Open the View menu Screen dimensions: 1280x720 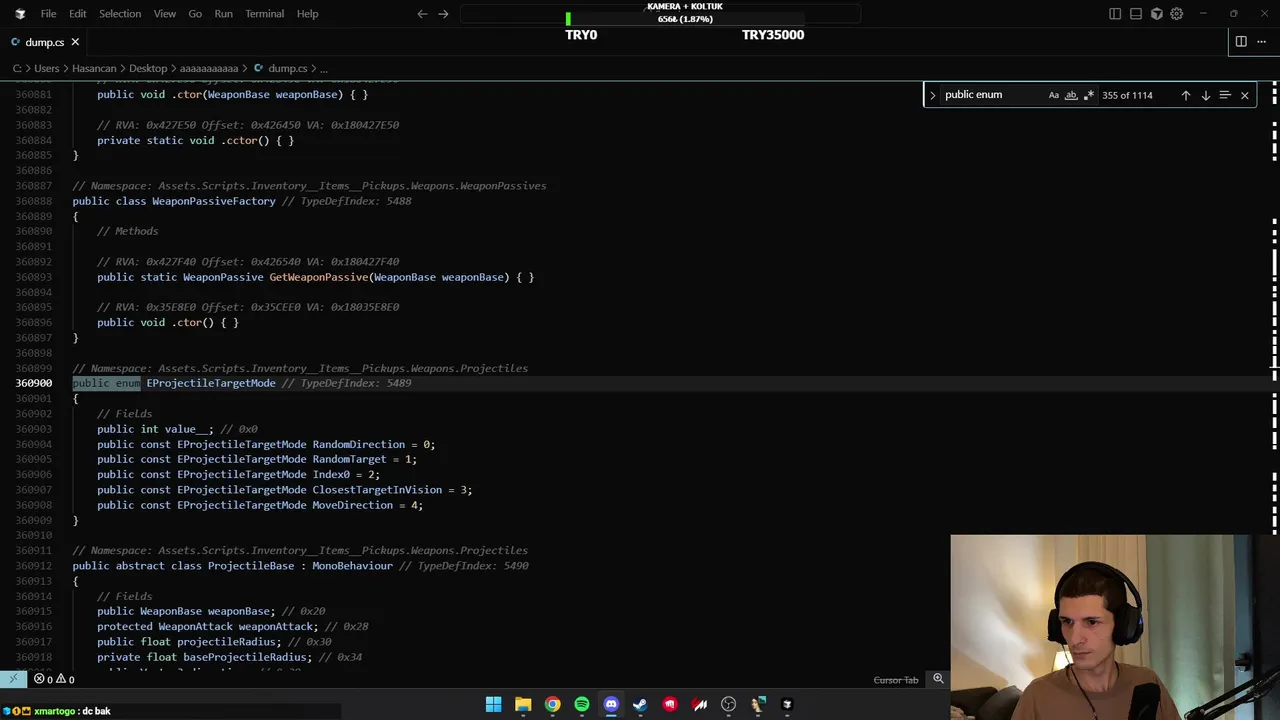pyautogui.click(x=165, y=14)
